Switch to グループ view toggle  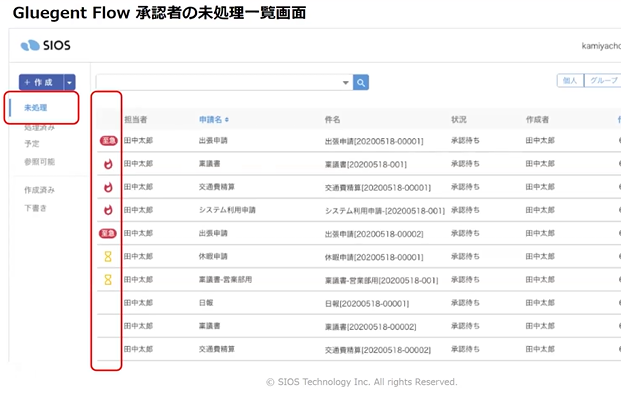point(602,80)
